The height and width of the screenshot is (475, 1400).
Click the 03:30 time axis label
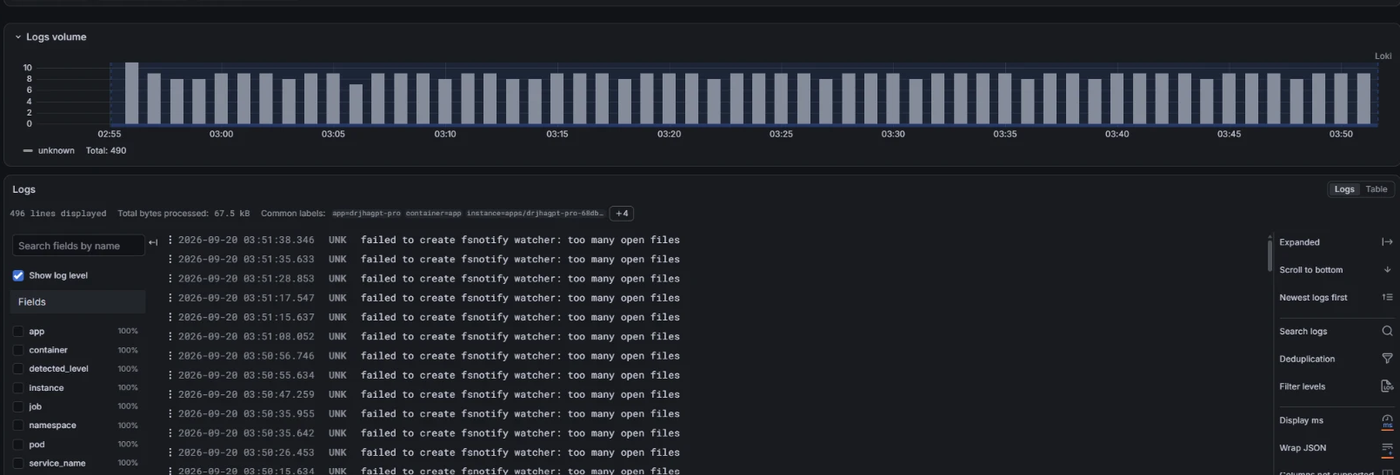[893, 134]
